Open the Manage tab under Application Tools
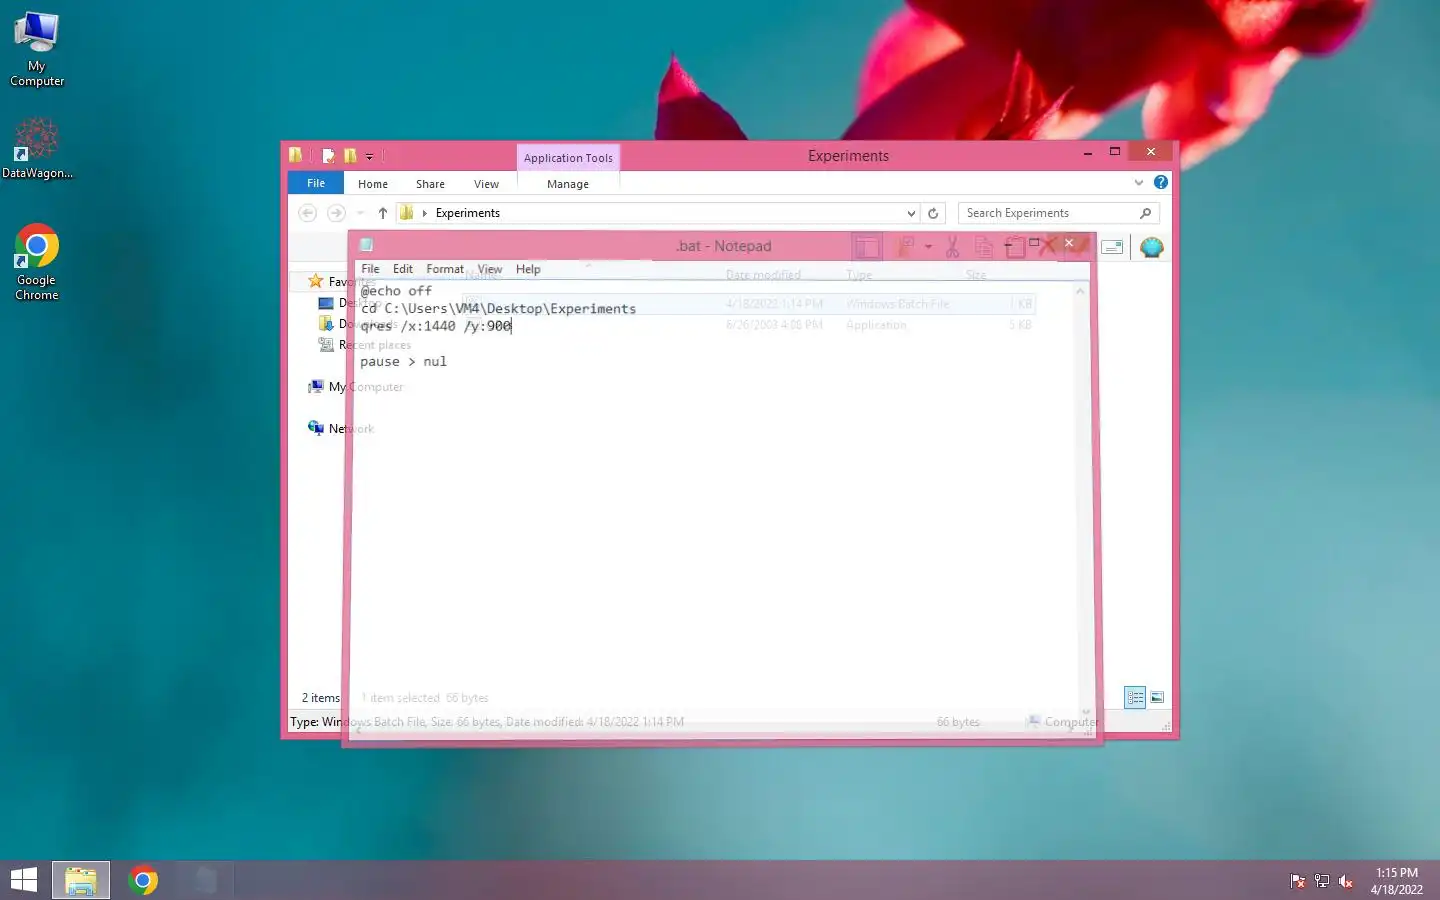Screen dimensions: 1440x900 coord(568,184)
